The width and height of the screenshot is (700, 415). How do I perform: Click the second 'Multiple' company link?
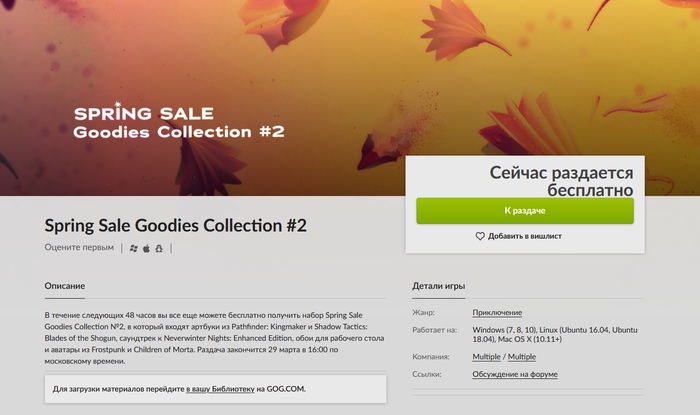[x=521, y=357]
